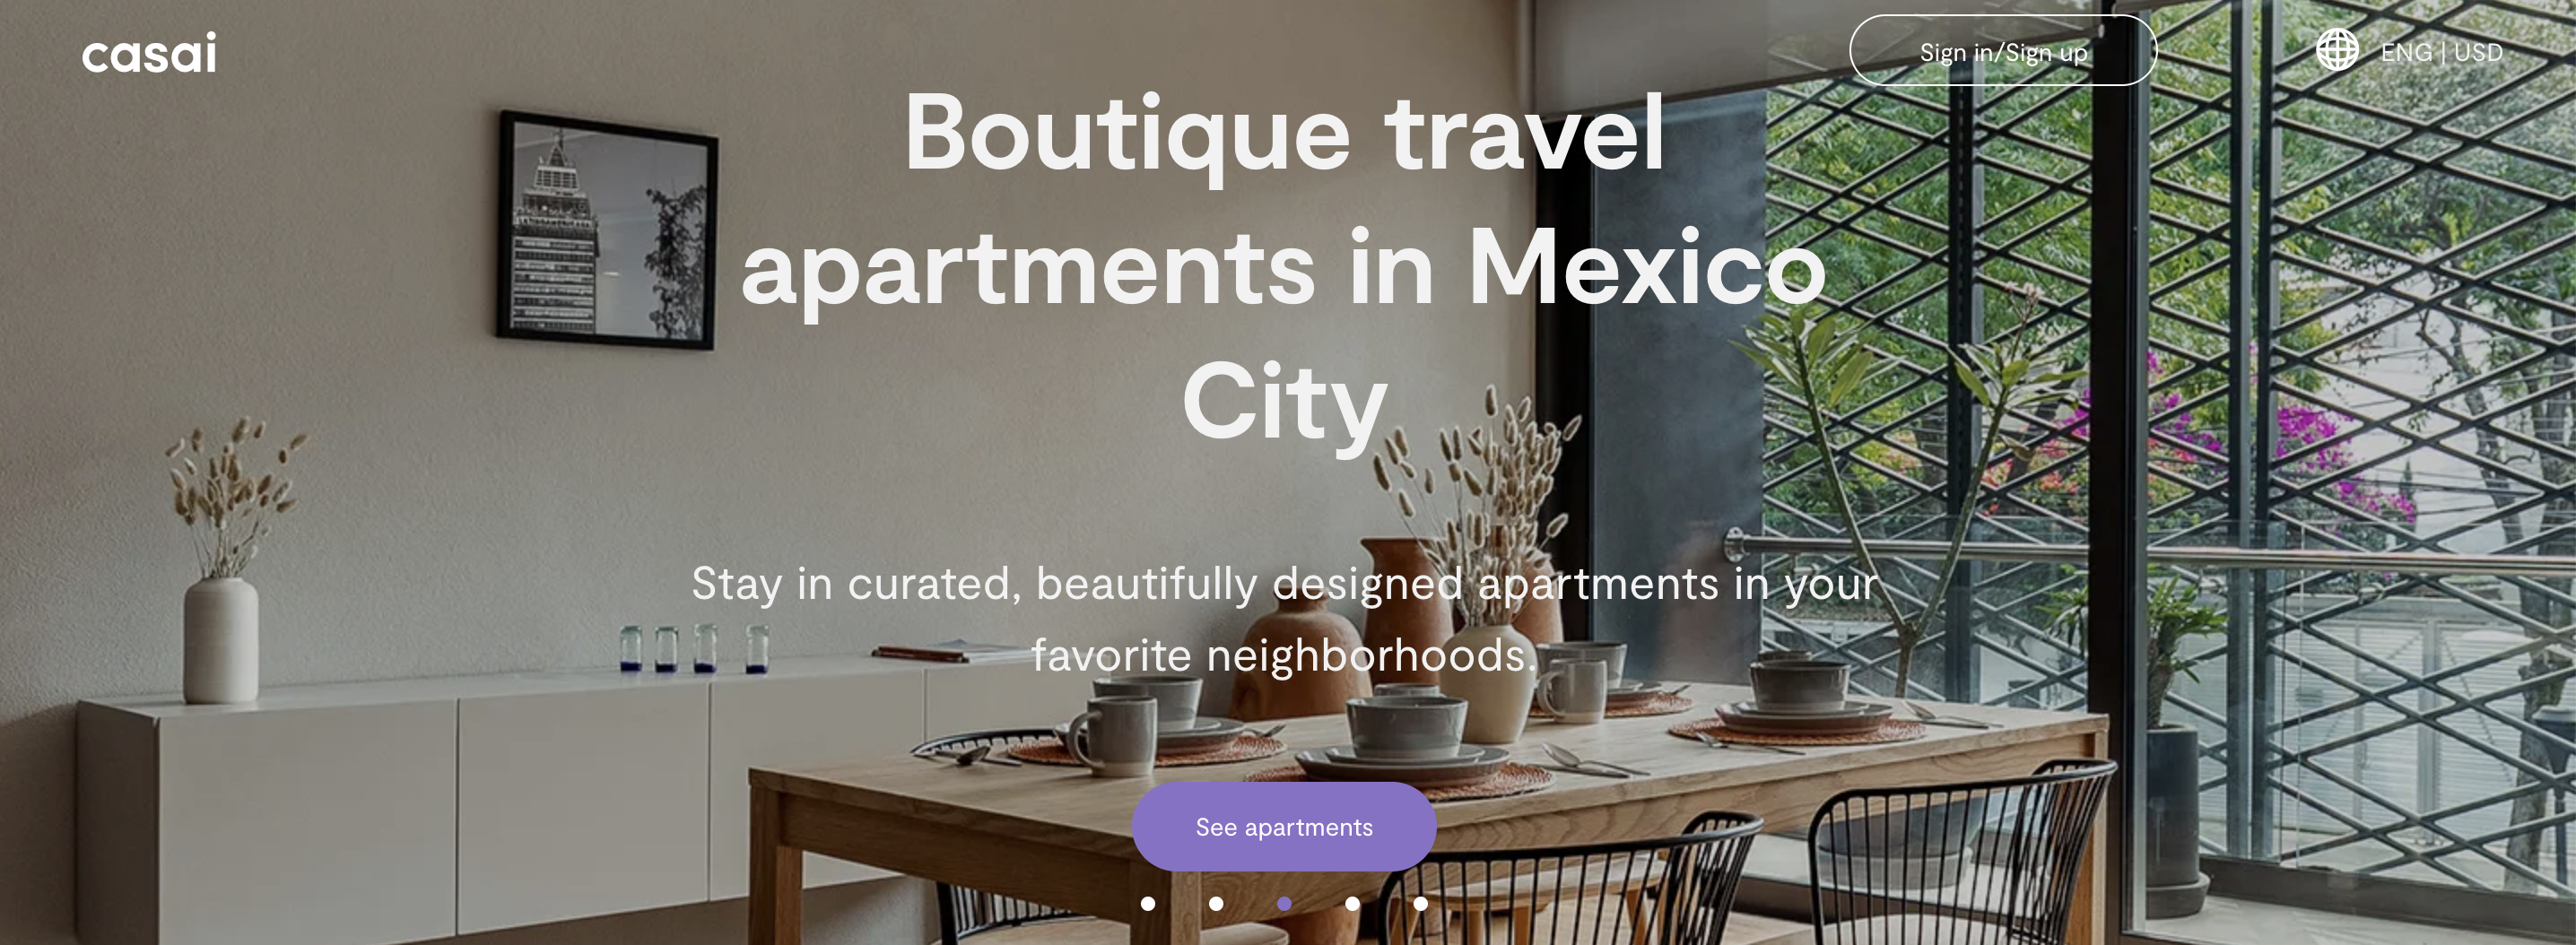This screenshot has height=945, width=2576.
Task: Click the casai logo
Action: point(149,53)
